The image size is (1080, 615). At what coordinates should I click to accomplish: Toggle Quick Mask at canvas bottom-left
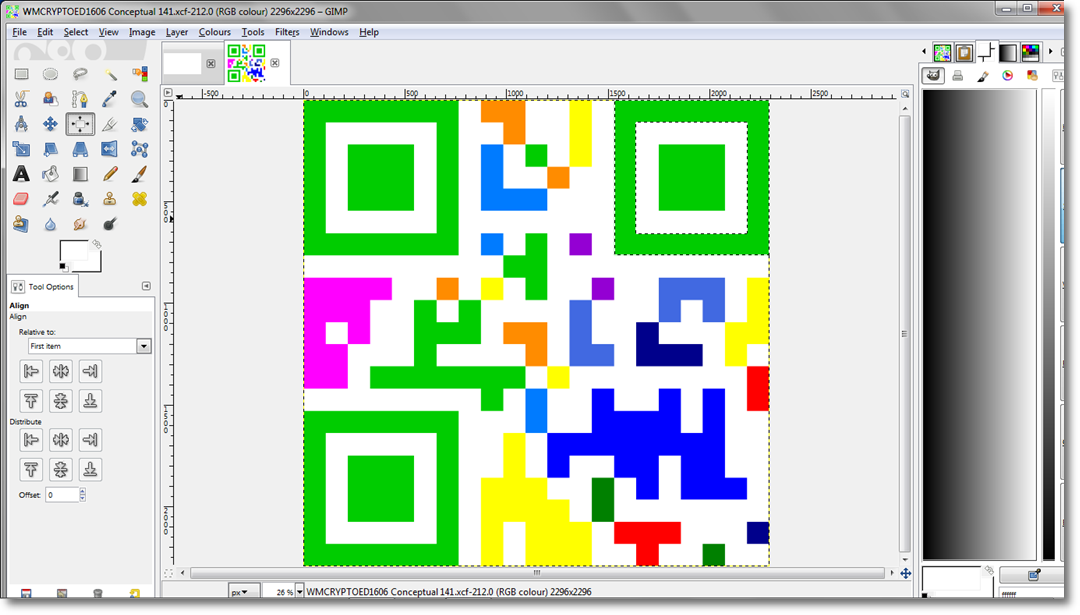point(168,573)
